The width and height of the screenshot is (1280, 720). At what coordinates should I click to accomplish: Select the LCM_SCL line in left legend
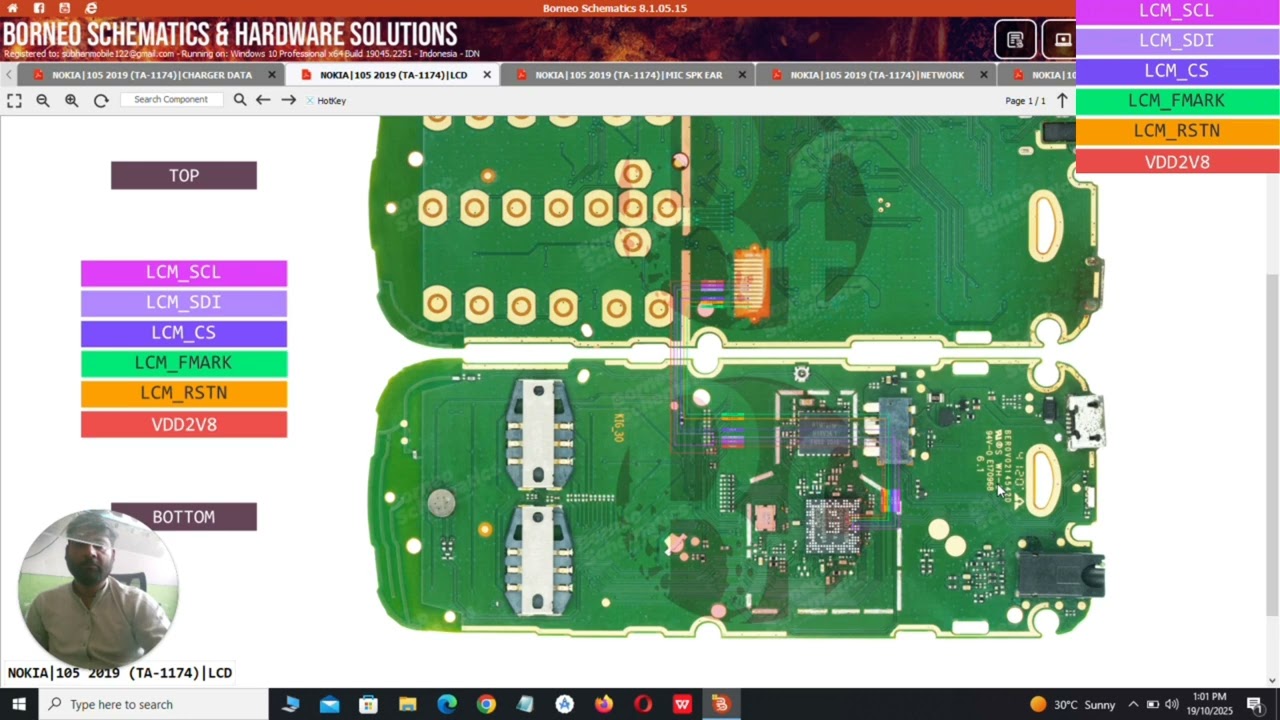(184, 272)
